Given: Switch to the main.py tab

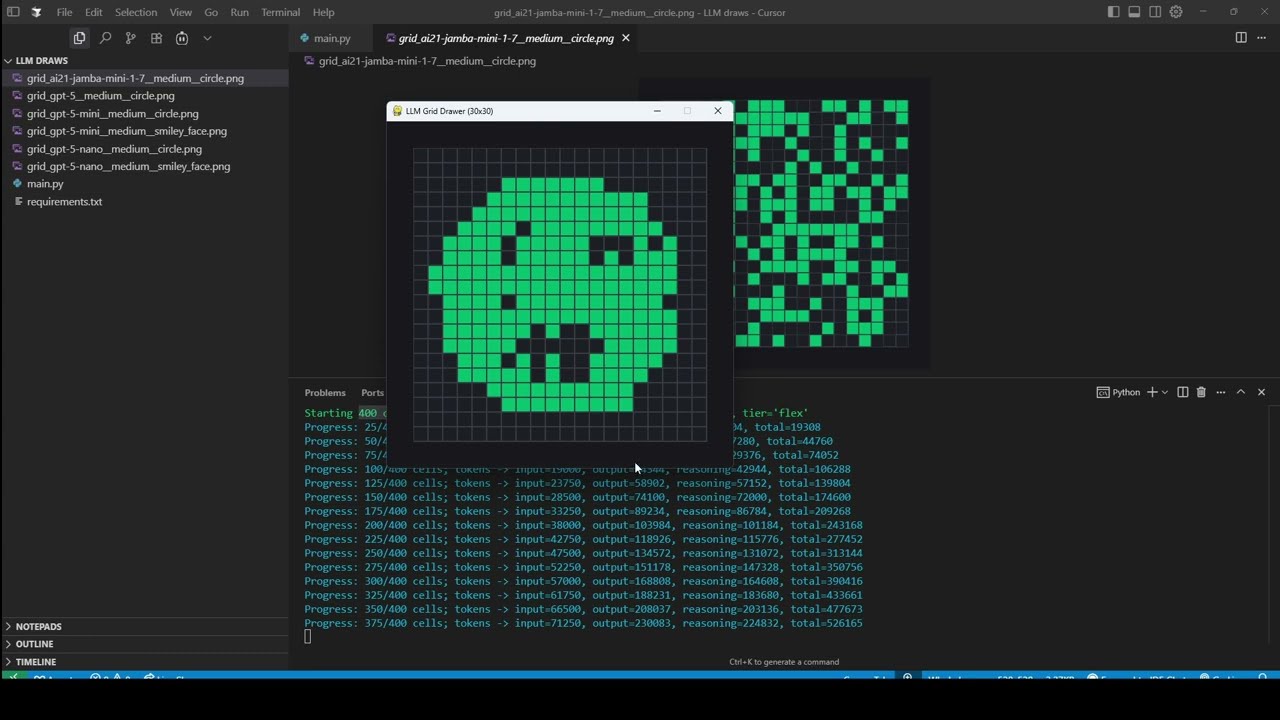Looking at the screenshot, I should (331, 38).
